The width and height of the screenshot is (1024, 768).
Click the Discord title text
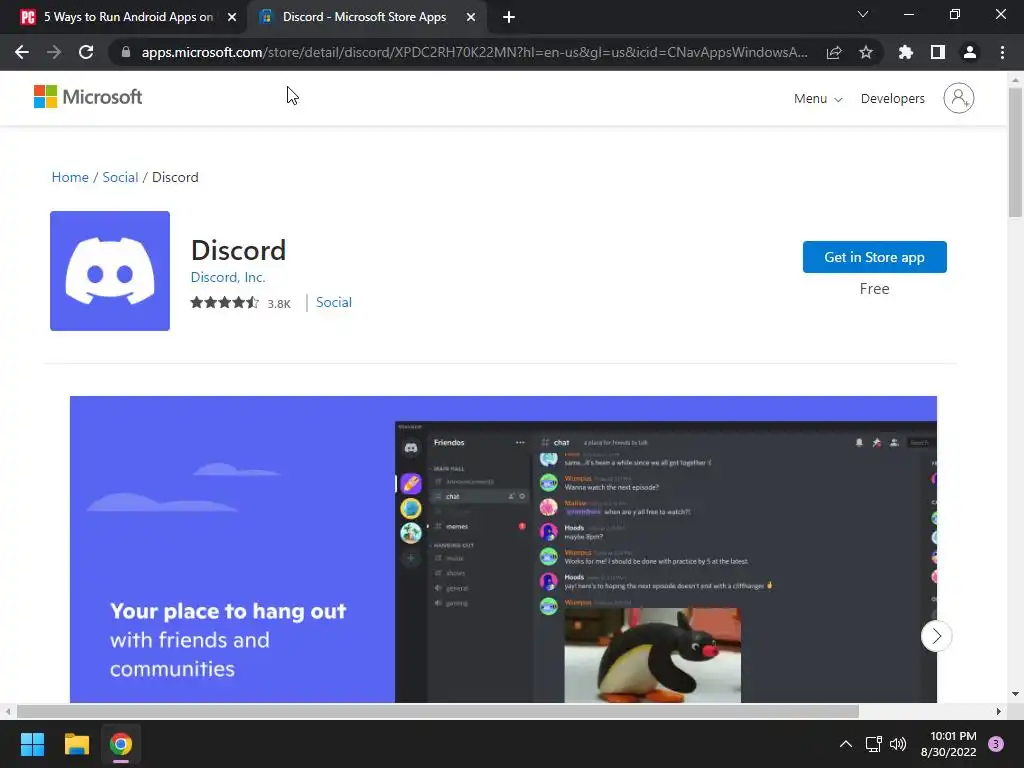click(x=238, y=250)
